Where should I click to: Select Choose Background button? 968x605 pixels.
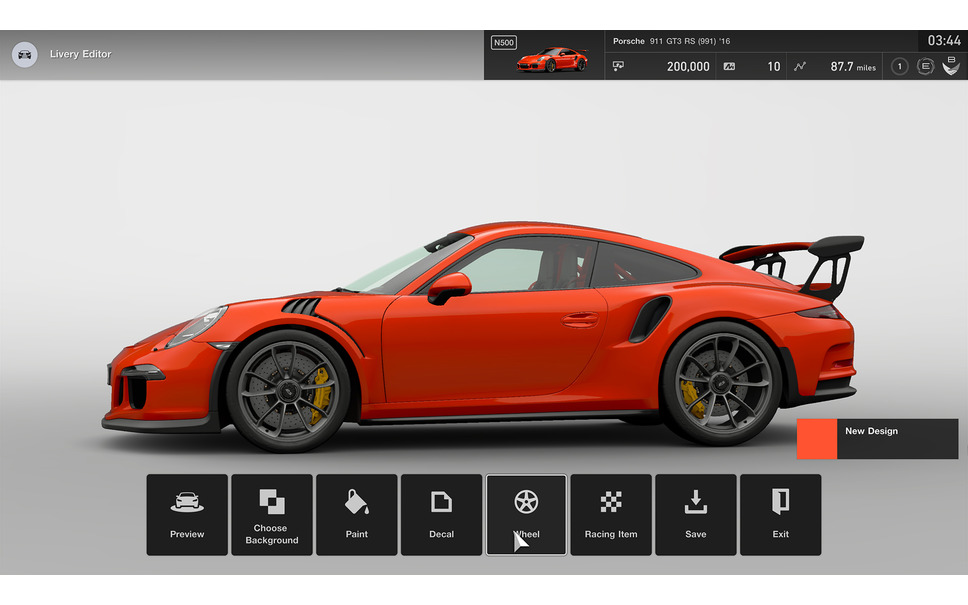click(272, 515)
